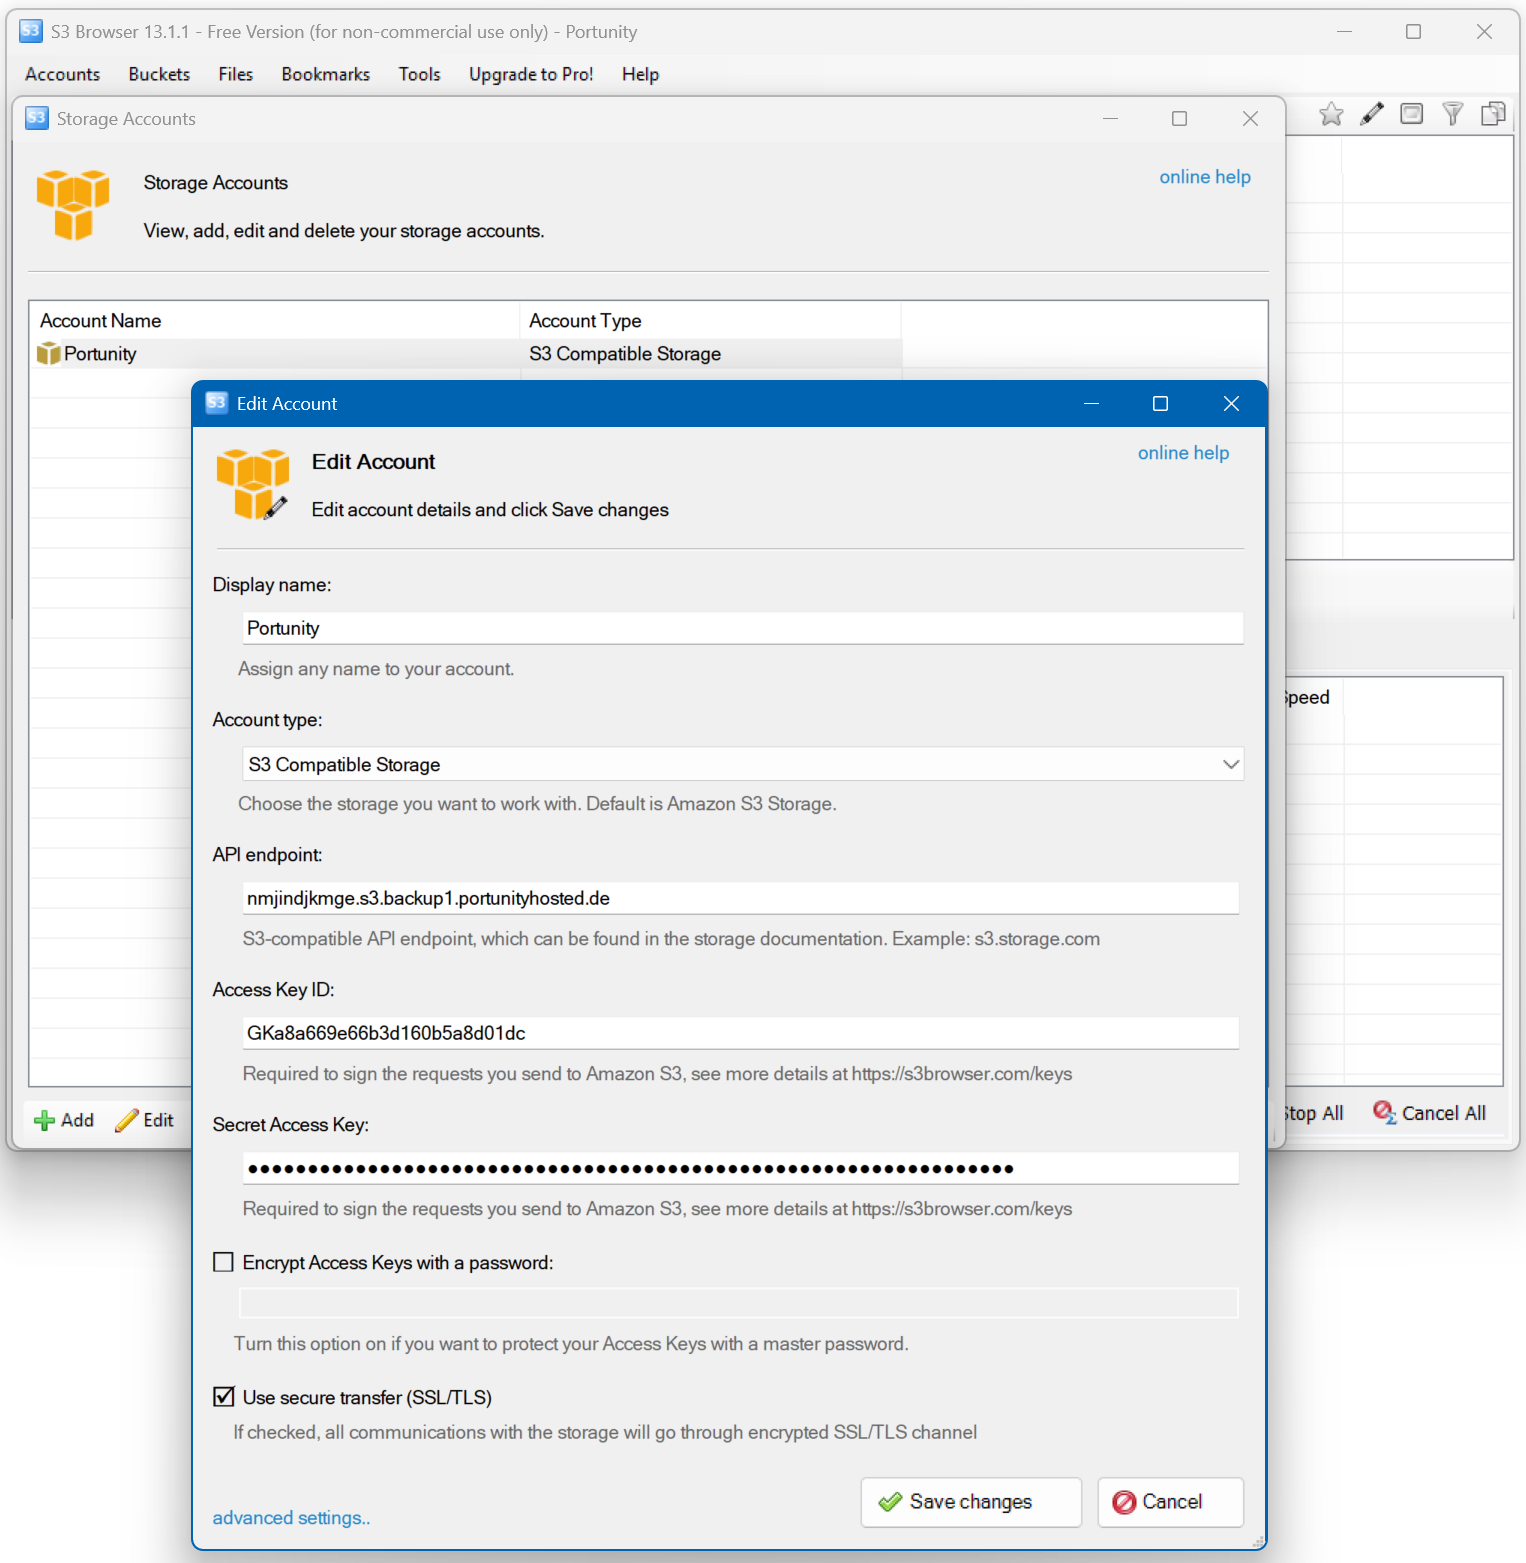Screen dimensions: 1526x1563
Task: Sort by the Account Name column header
Action: coord(101,321)
